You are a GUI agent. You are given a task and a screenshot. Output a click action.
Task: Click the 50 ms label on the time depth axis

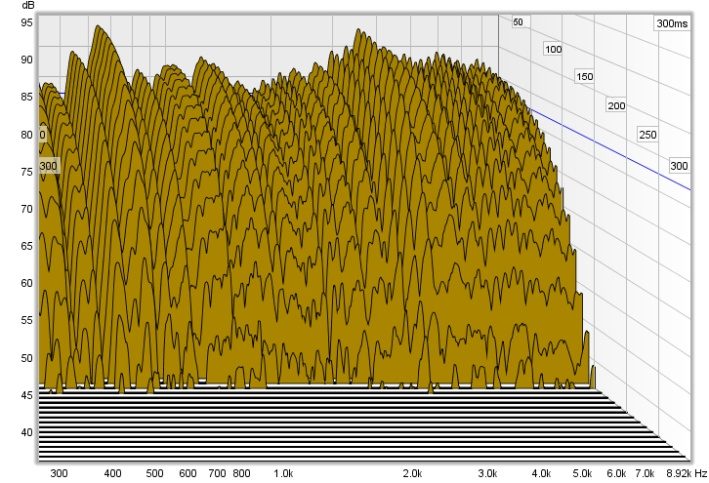[x=518, y=22]
